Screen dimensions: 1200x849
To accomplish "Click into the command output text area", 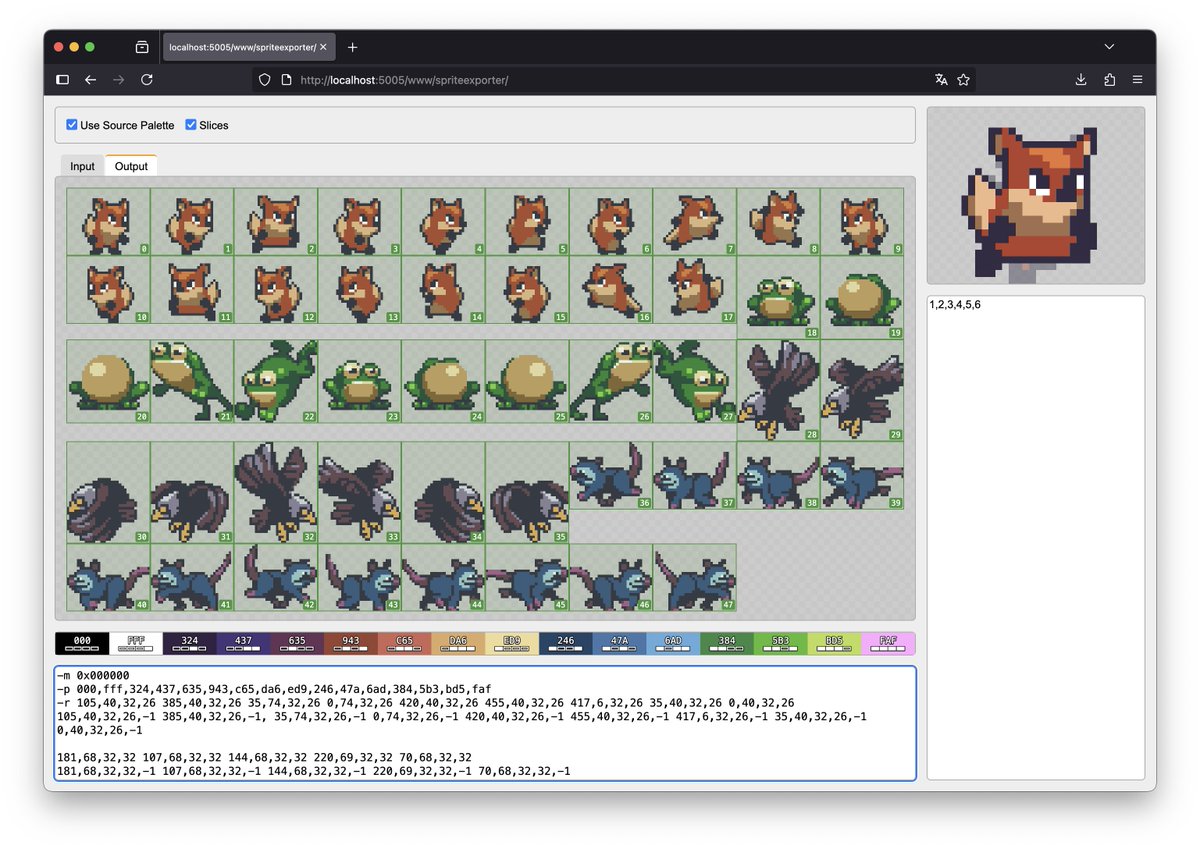I will pos(485,723).
